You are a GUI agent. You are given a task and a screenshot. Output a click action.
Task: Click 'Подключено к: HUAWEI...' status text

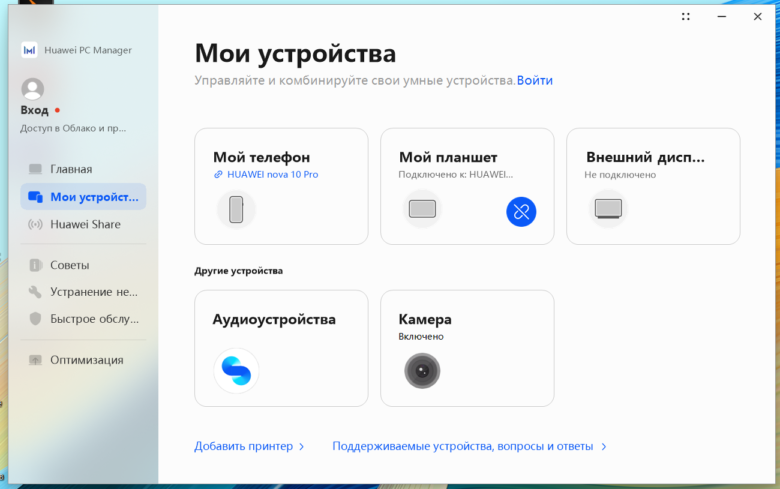point(455,175)
